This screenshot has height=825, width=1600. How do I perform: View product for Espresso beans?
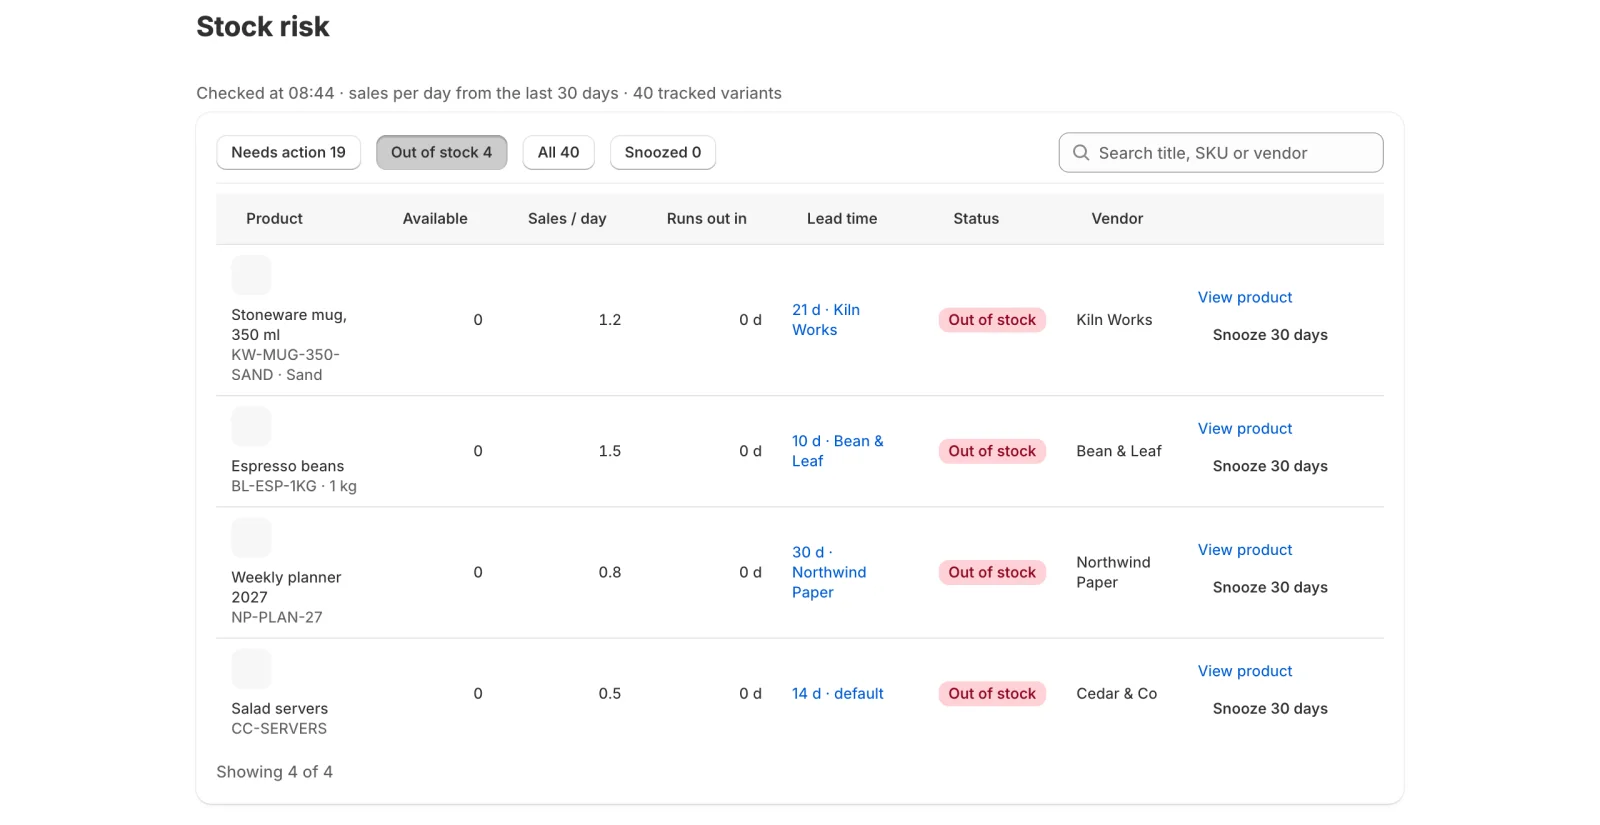pyautogui.click(x=1245, y=428)
